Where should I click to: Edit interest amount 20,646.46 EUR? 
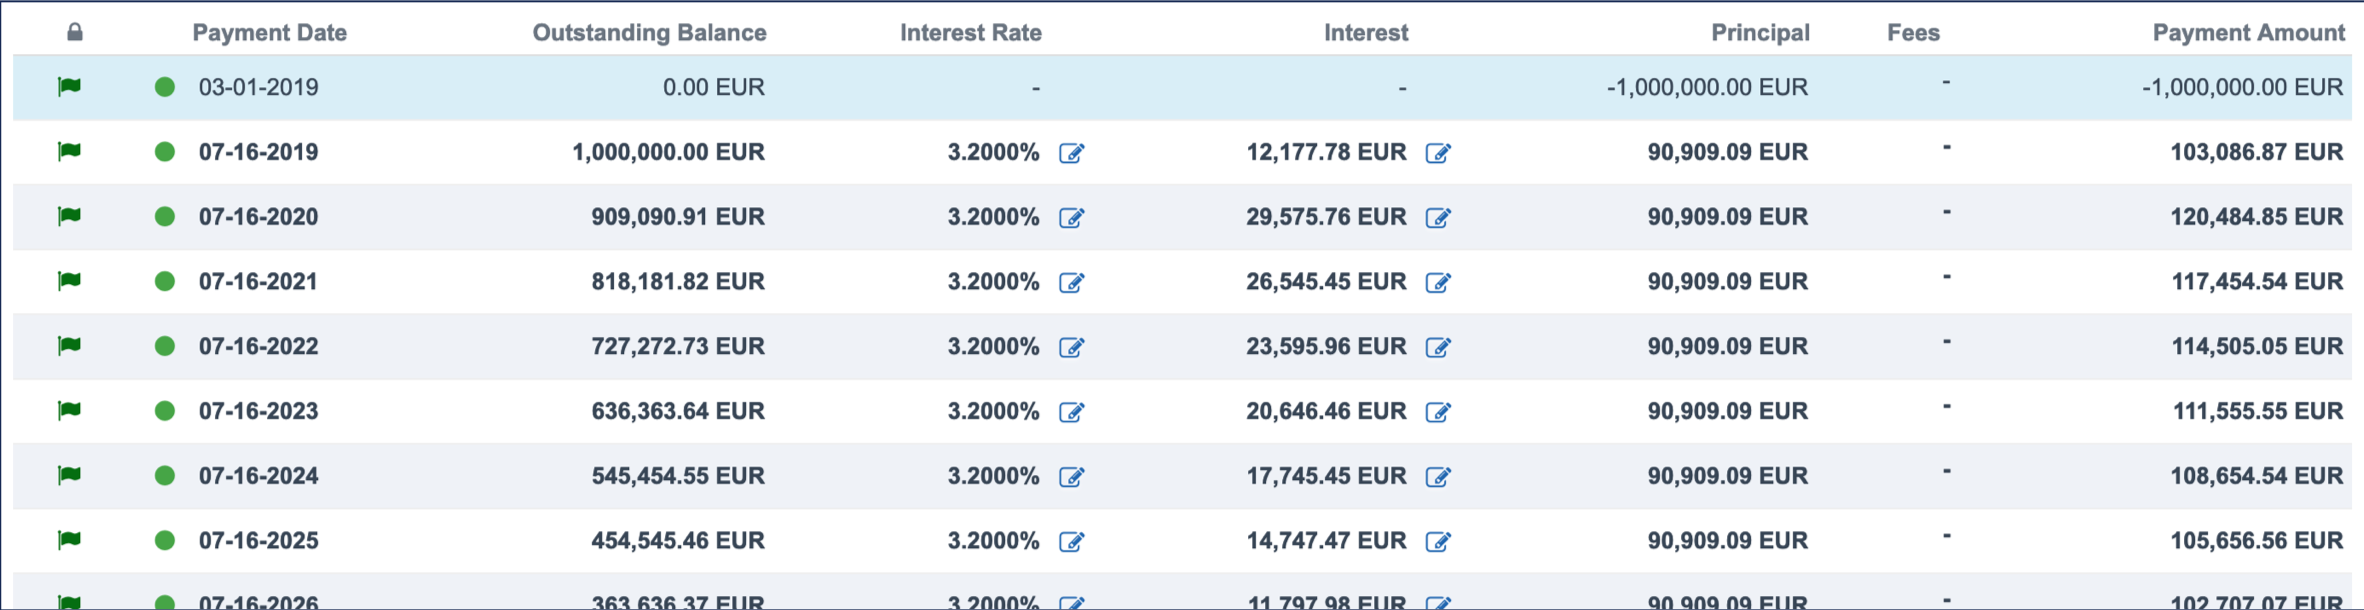1437,412
